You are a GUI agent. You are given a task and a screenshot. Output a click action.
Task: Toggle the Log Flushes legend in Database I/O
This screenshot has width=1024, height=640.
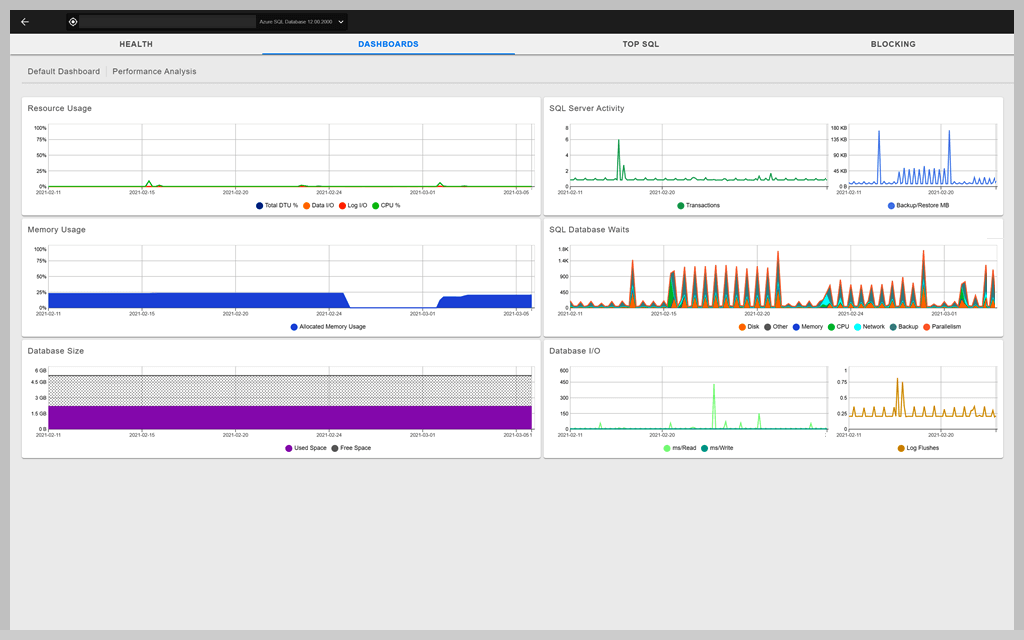pos(918,446)
